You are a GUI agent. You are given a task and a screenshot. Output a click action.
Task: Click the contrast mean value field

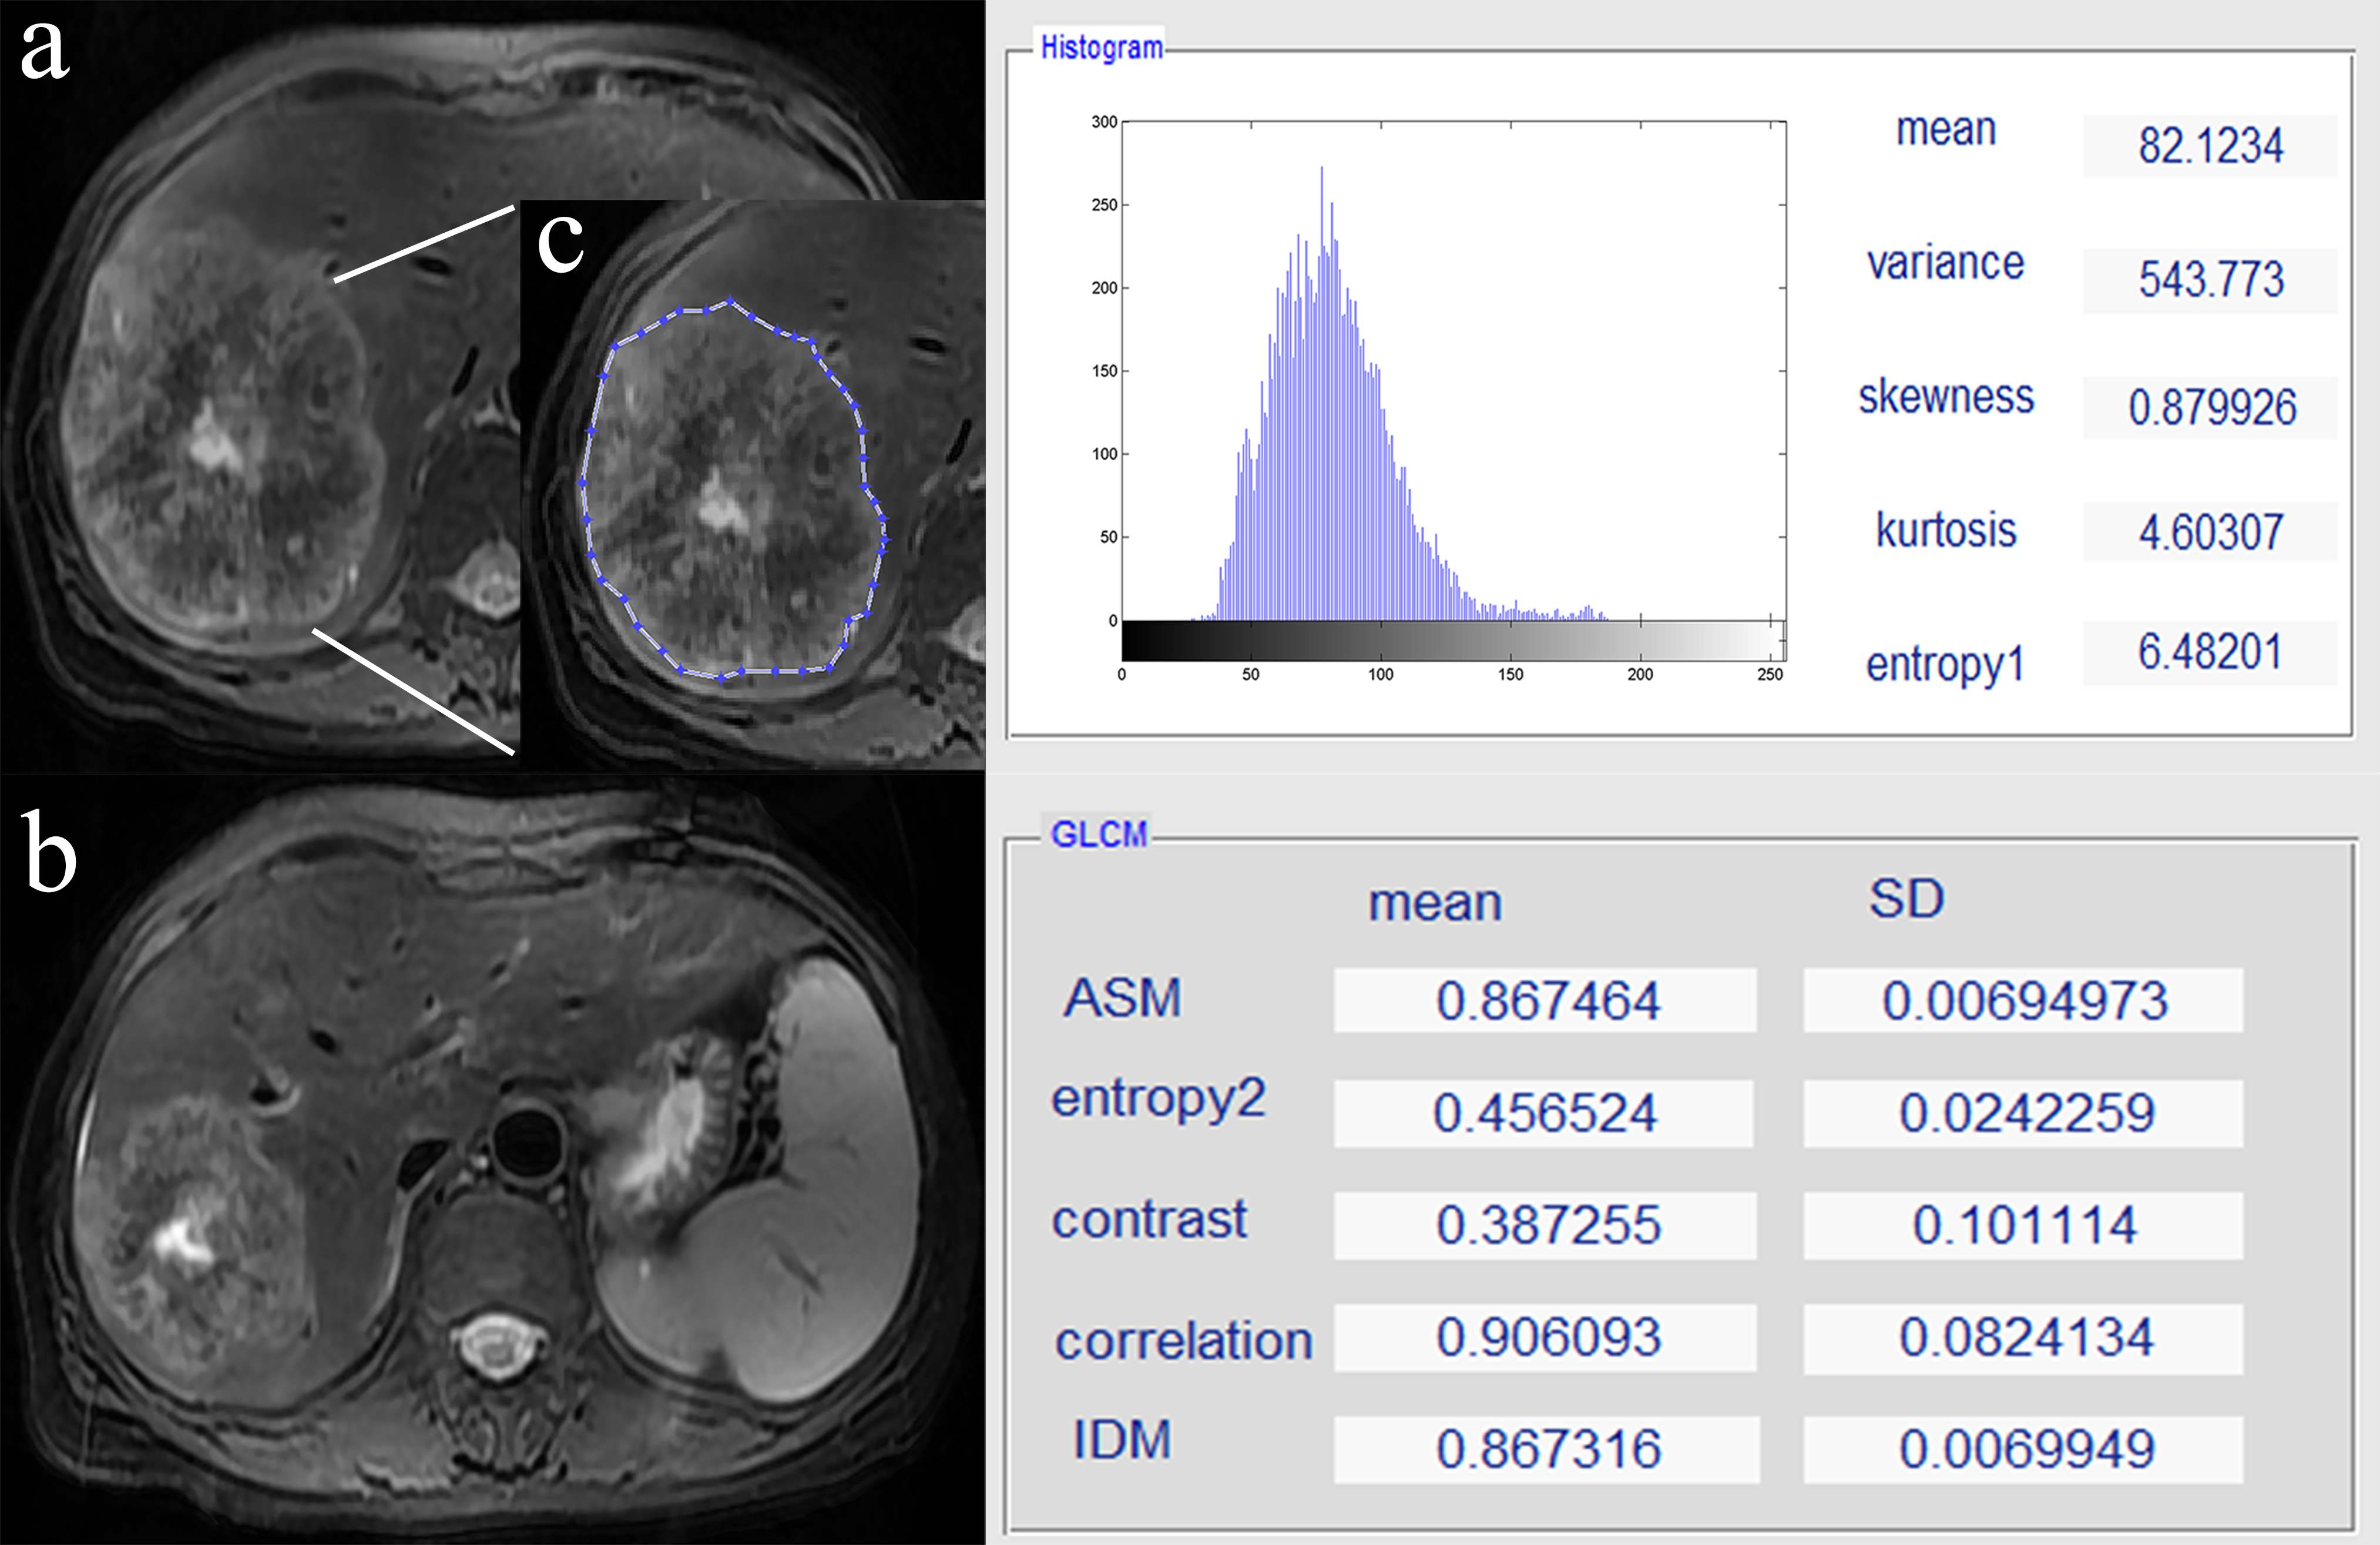[1545, 1225]
